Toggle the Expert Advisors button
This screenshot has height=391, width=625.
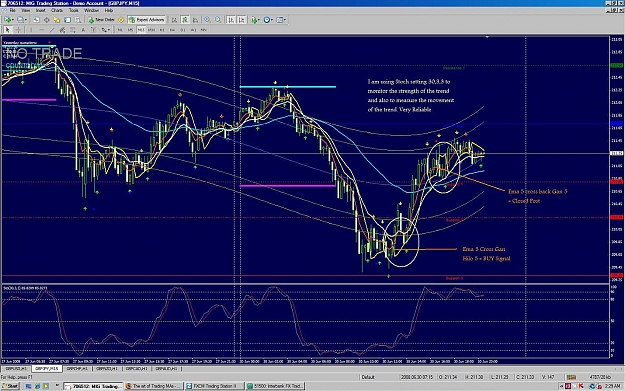(147, 20)
